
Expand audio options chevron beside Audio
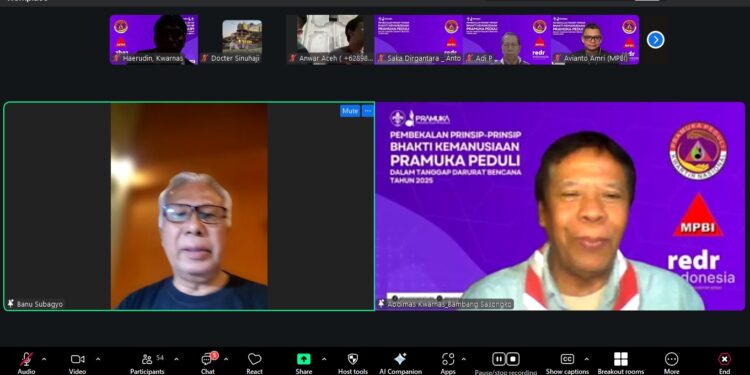click(x=44, y=359)
